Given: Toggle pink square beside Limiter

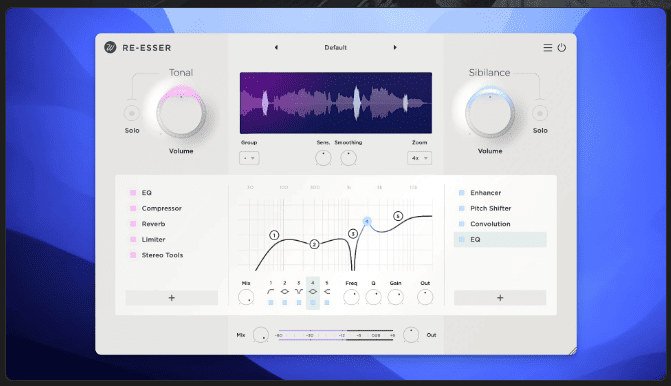Looking at the screenshot, I should pyautogui.click(x=133, y=240).
